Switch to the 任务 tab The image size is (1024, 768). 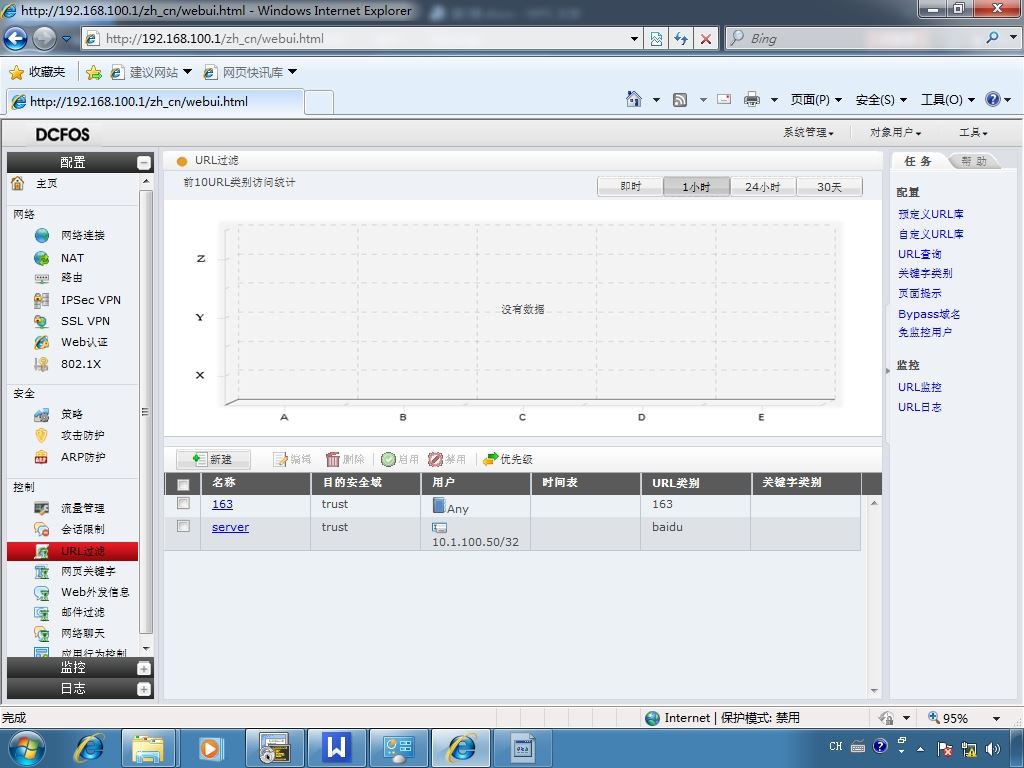[918, 161]
